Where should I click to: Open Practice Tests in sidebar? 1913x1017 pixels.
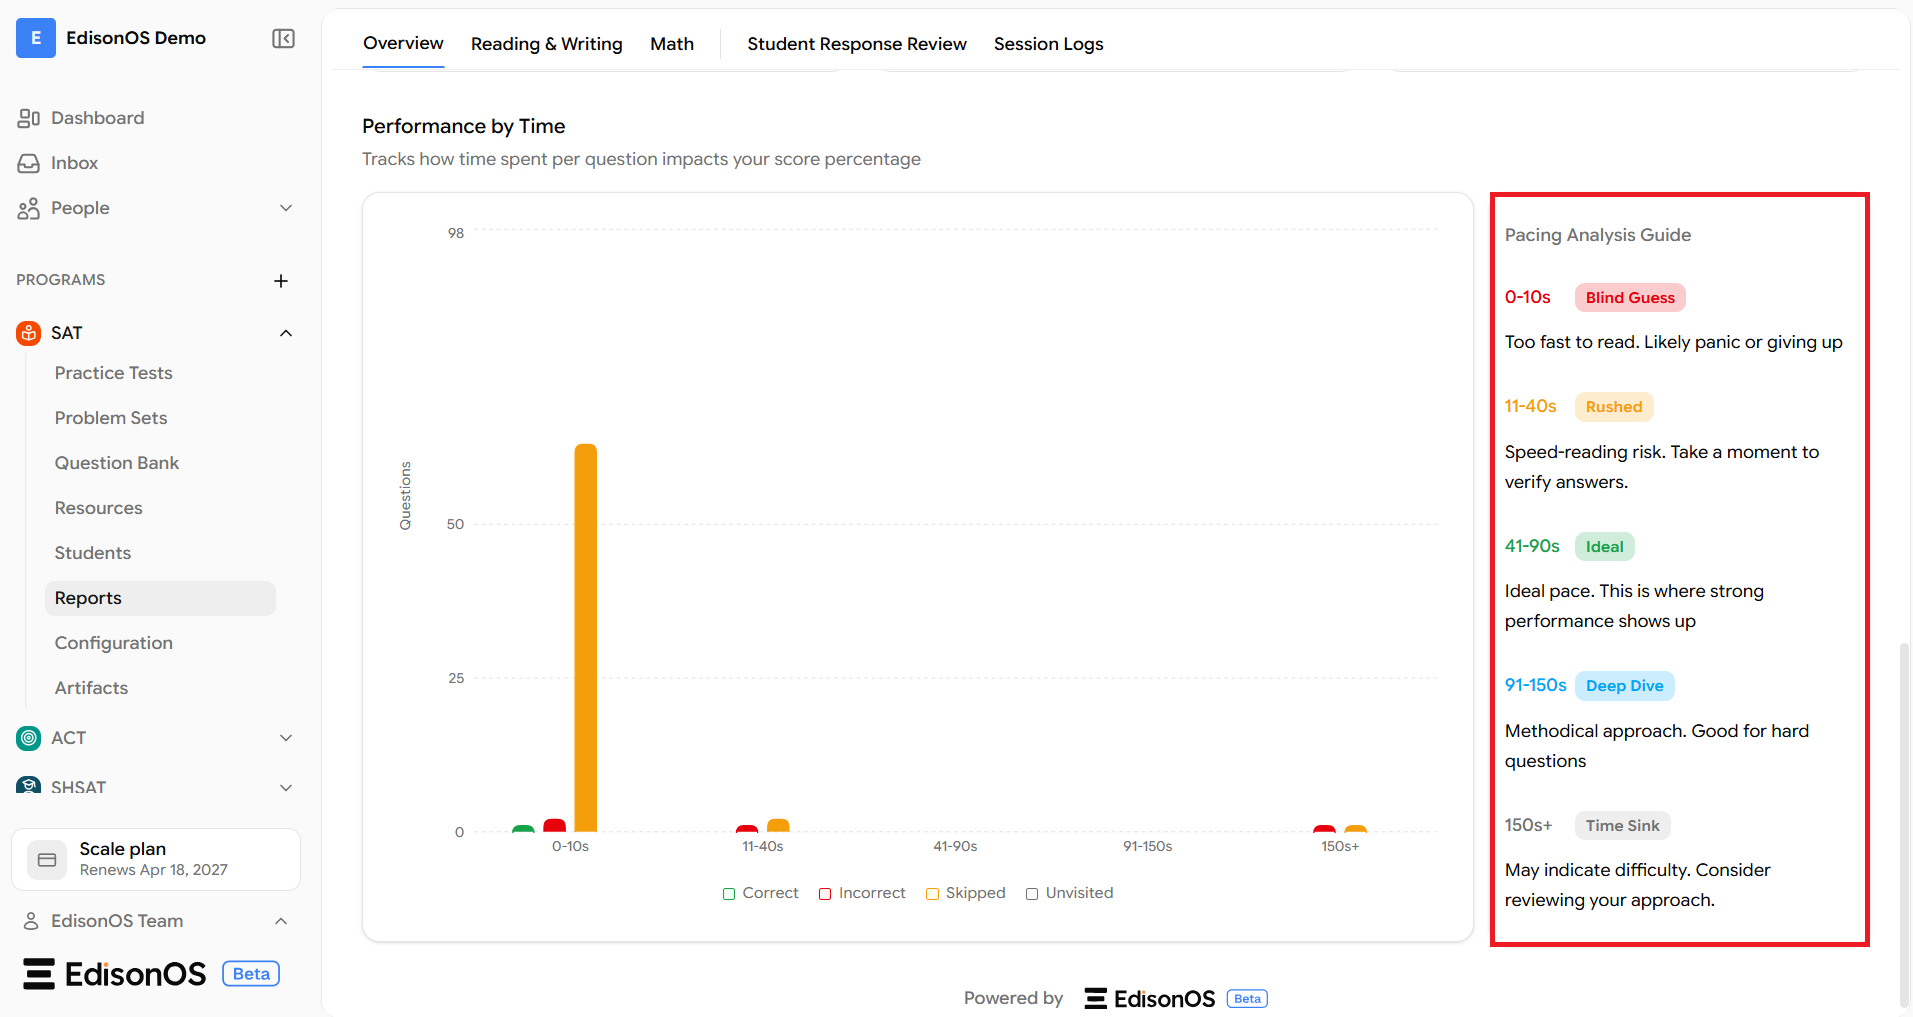pyautogui.click(x=113, y=373)
